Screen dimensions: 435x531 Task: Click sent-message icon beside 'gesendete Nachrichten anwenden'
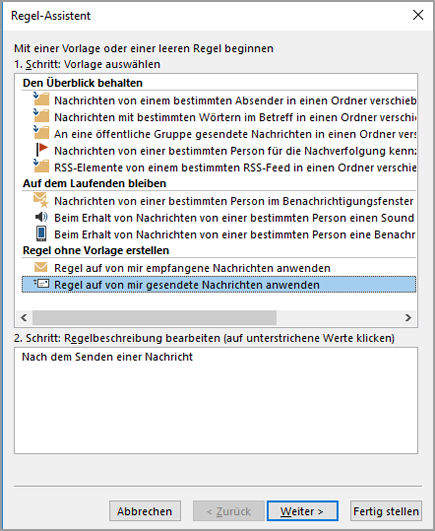pyautogui.click(x=41, y=284)
